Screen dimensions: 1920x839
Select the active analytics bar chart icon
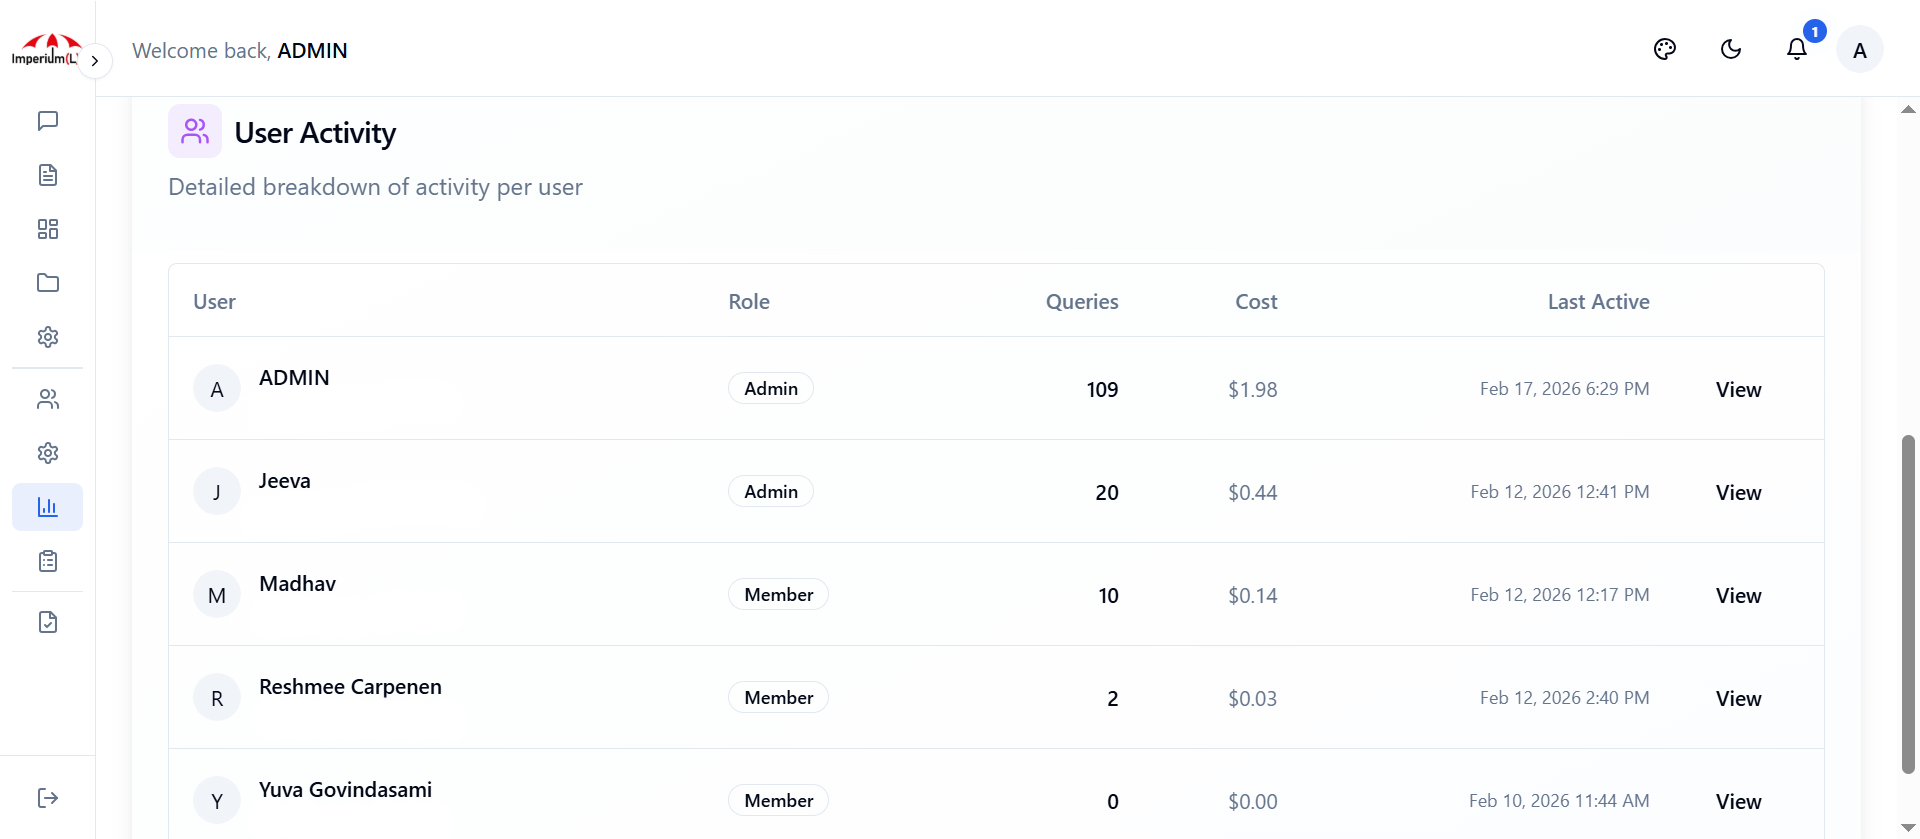47,507
